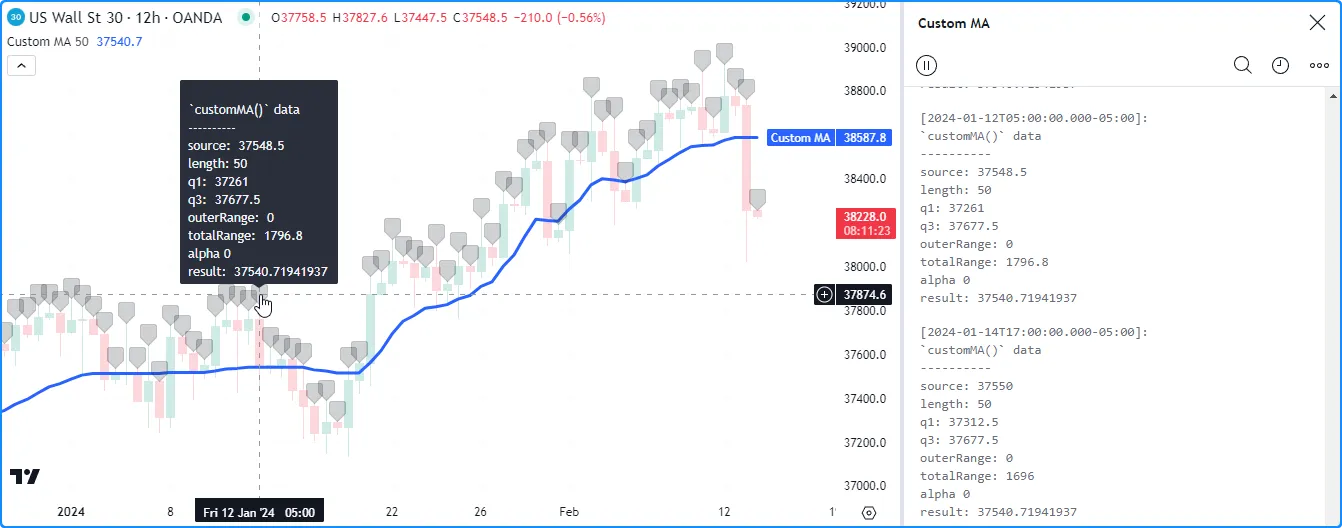Click the TradingView logo on chart
The height and width of the screenshot is (528, 1342).
tap(25, 476)
